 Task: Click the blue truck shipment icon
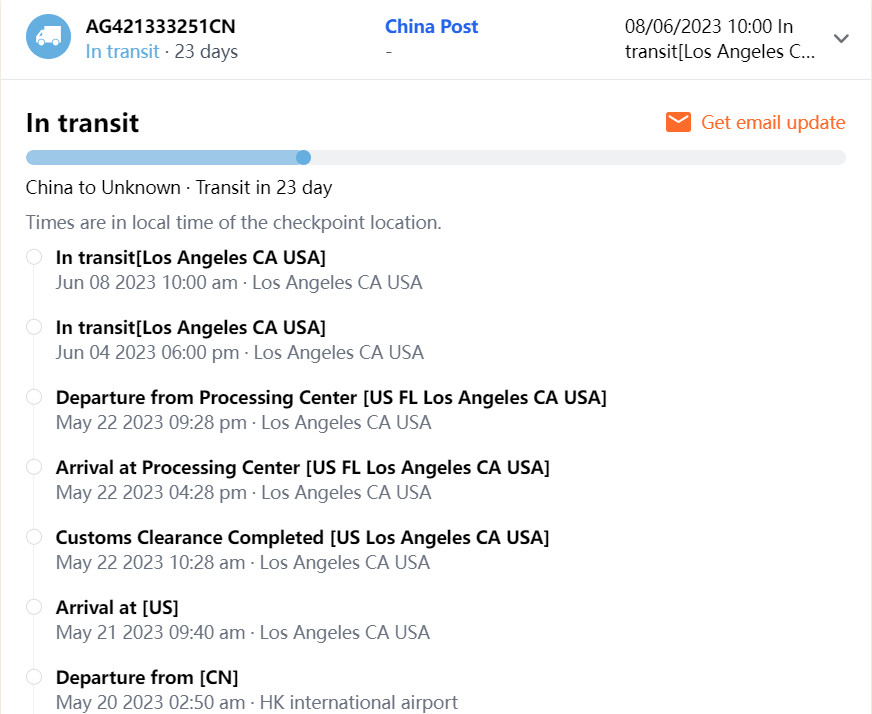point(48,37)
